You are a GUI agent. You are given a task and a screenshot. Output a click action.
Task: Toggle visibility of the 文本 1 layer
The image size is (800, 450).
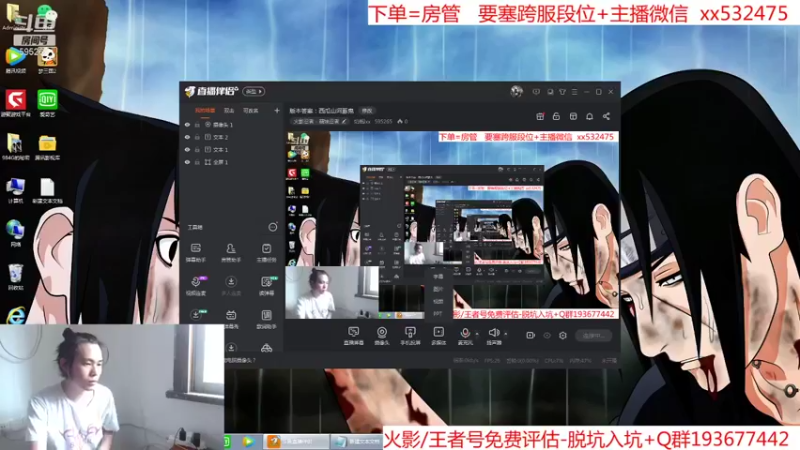pyautogui.click(x=187, y=149)
